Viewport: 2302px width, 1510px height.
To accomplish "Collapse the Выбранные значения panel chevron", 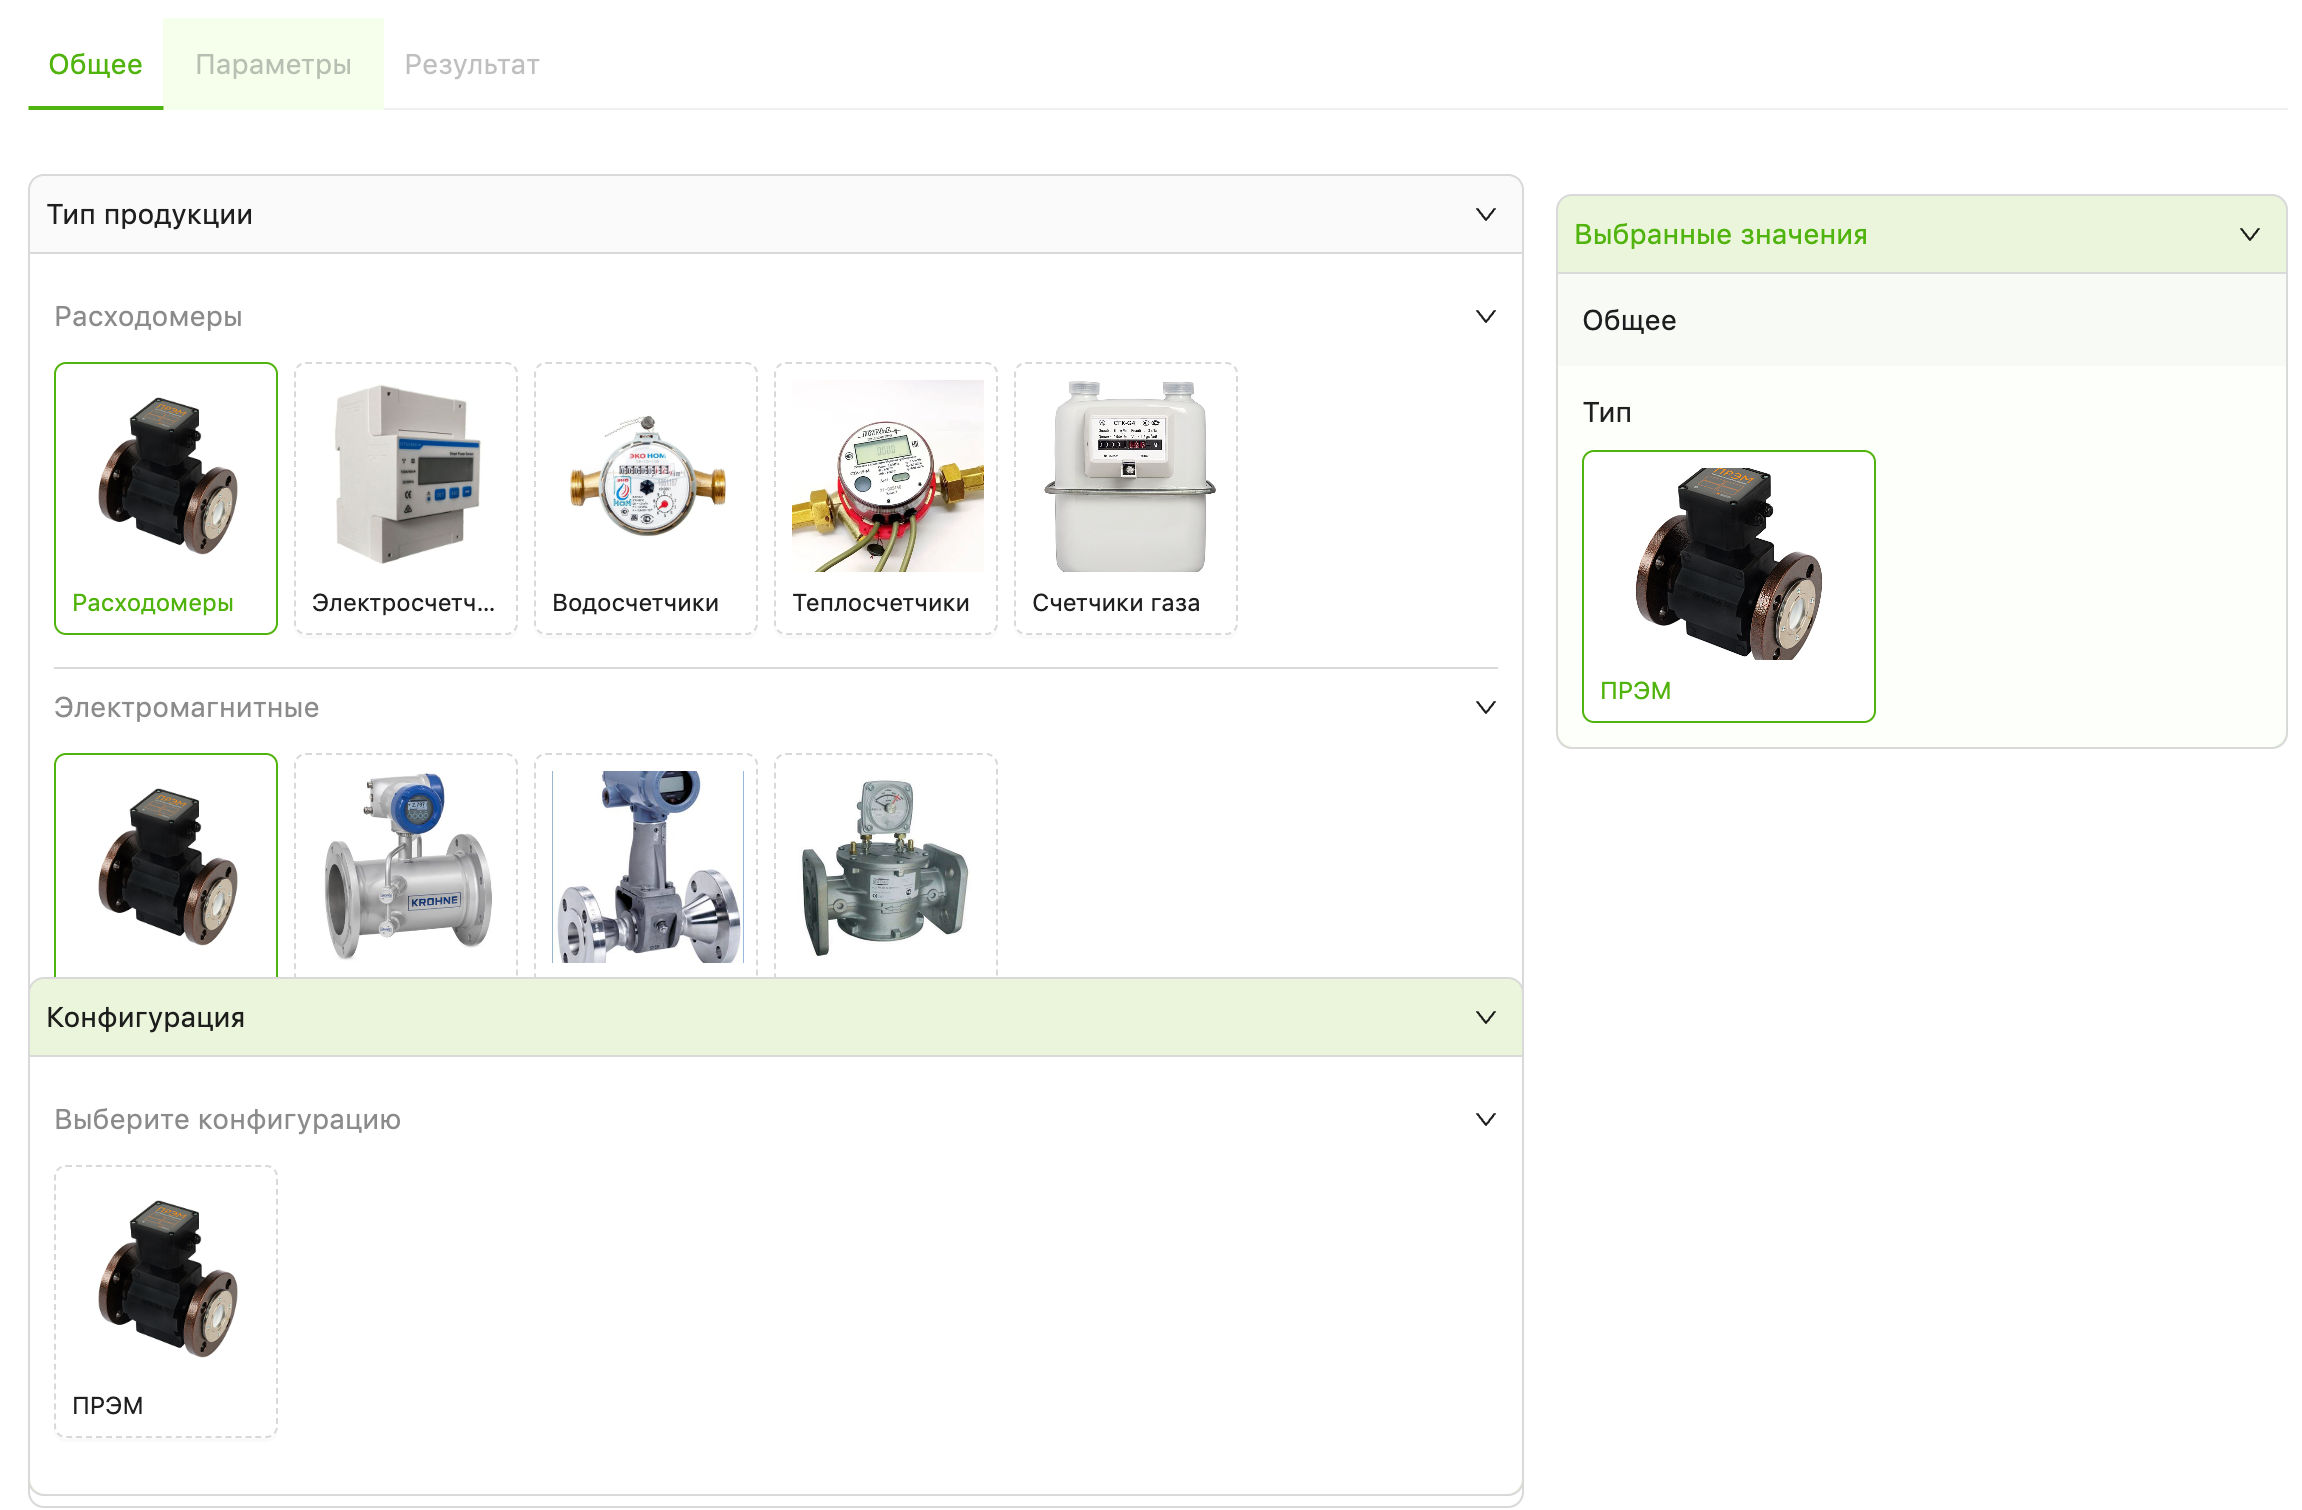I will tap(2250, 235).
